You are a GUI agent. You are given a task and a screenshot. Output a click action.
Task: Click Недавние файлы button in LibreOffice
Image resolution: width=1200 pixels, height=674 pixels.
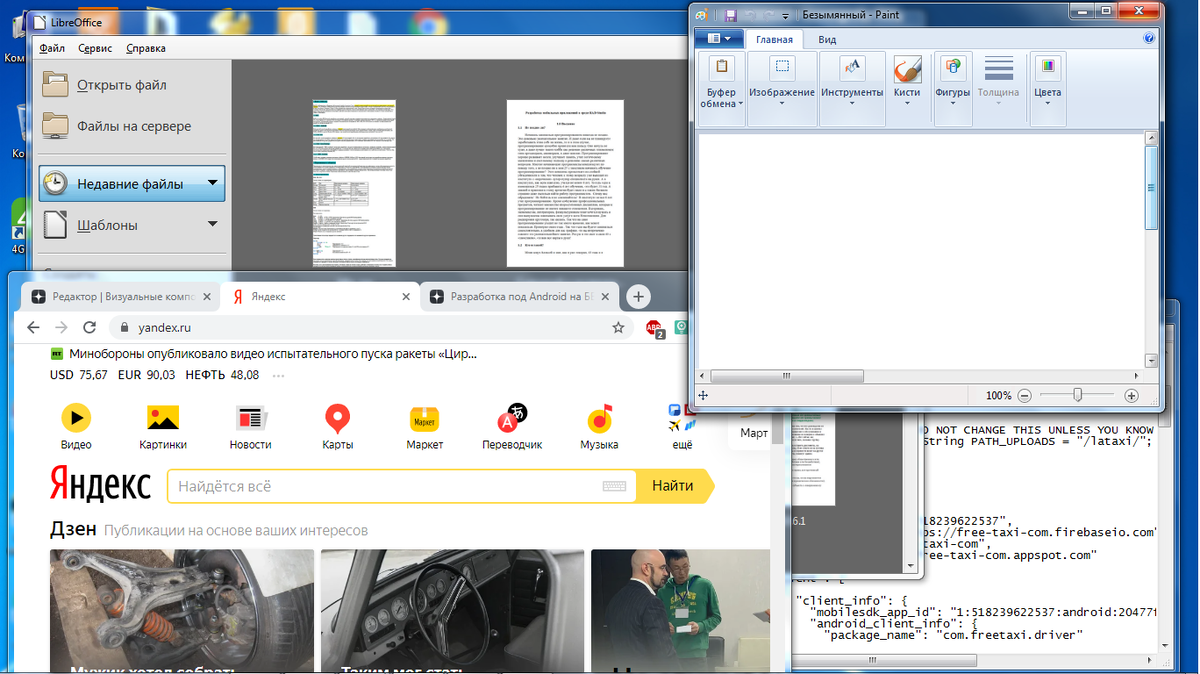(x=132, y=184)
